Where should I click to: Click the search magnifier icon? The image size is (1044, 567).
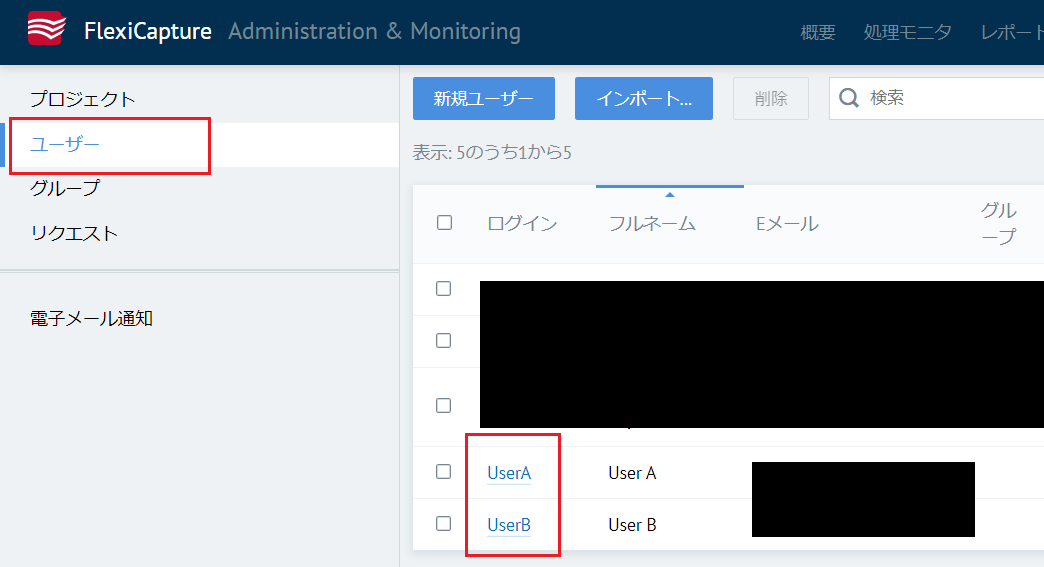tap(849, 98)
